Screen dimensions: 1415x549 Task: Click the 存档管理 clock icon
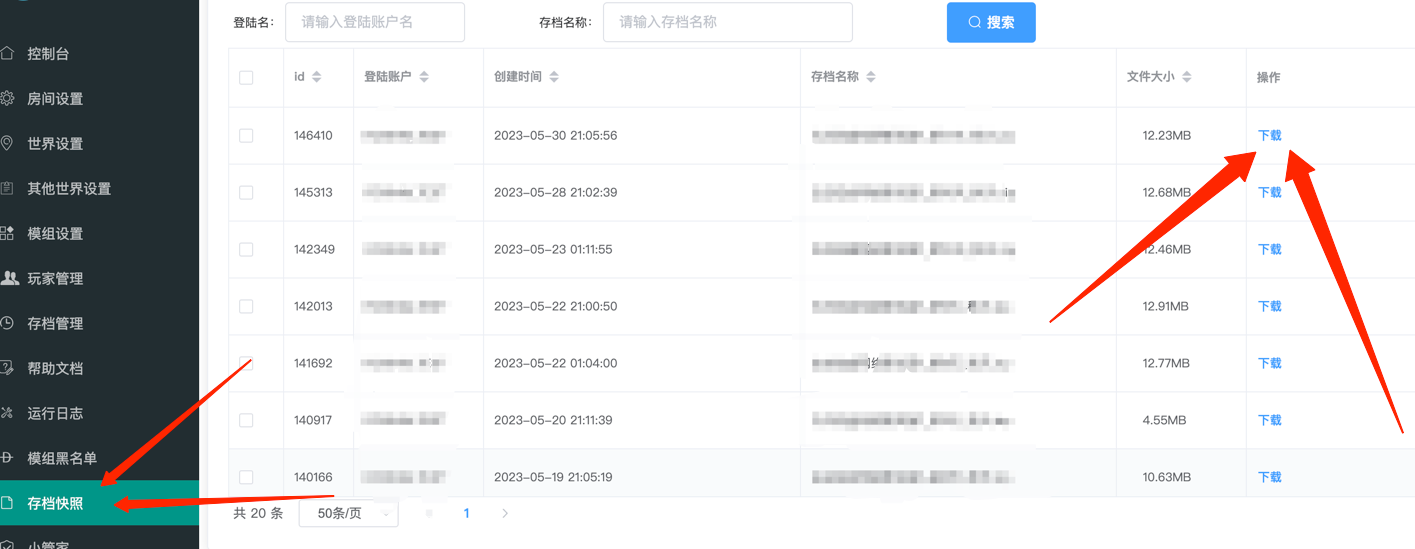(7, 324)
